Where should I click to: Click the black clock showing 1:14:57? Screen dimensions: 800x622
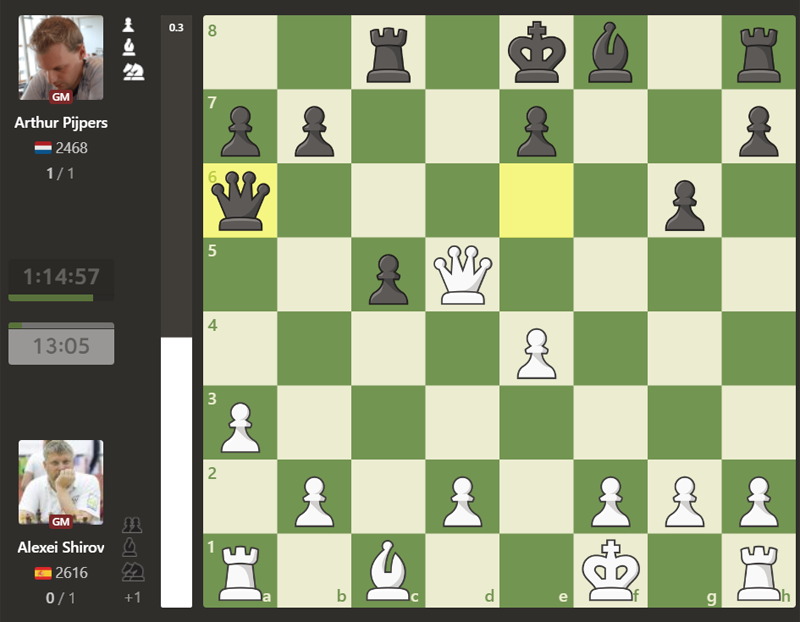point(60,277)
